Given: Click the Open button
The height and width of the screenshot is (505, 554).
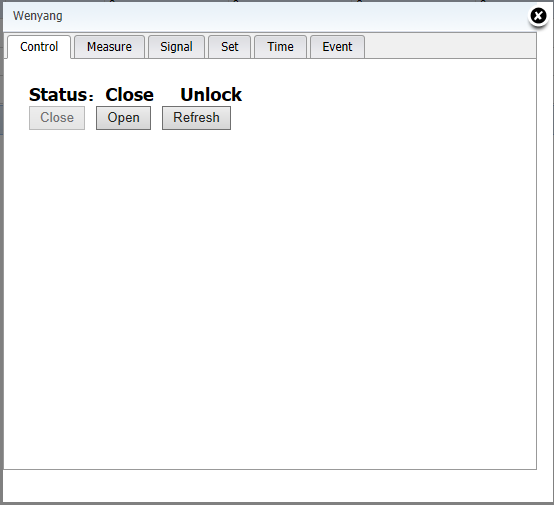Looking at the screenshot, I should 123,118.
